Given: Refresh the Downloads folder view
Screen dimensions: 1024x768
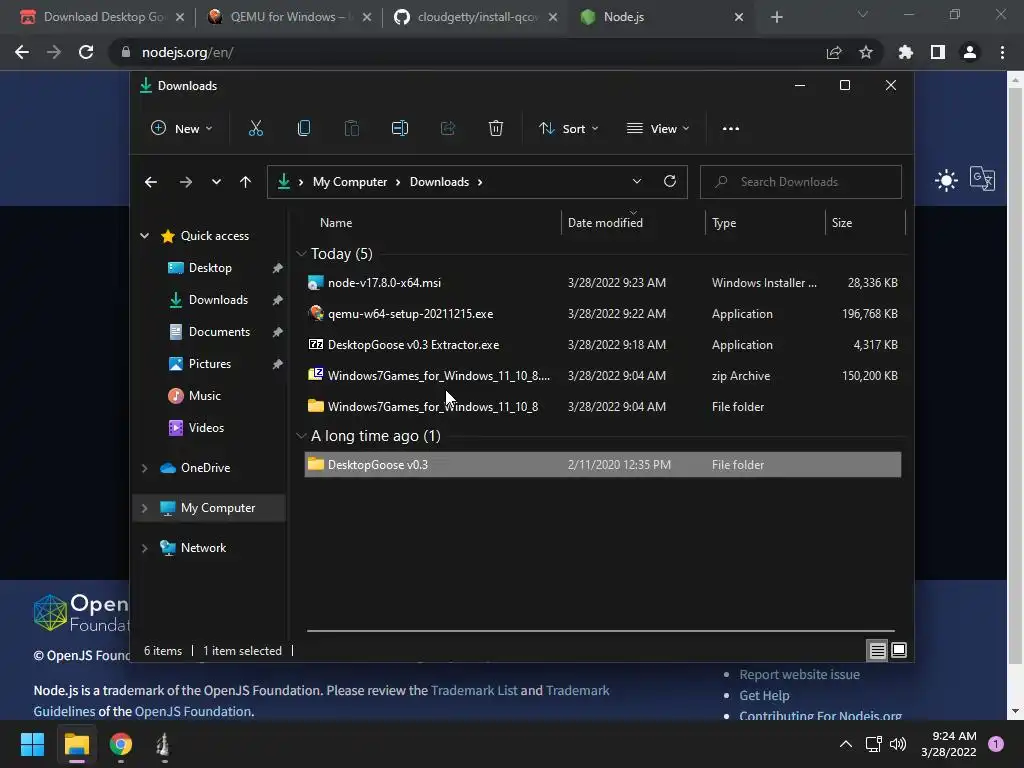Looking at the screenshot, I should pos(669,182).
